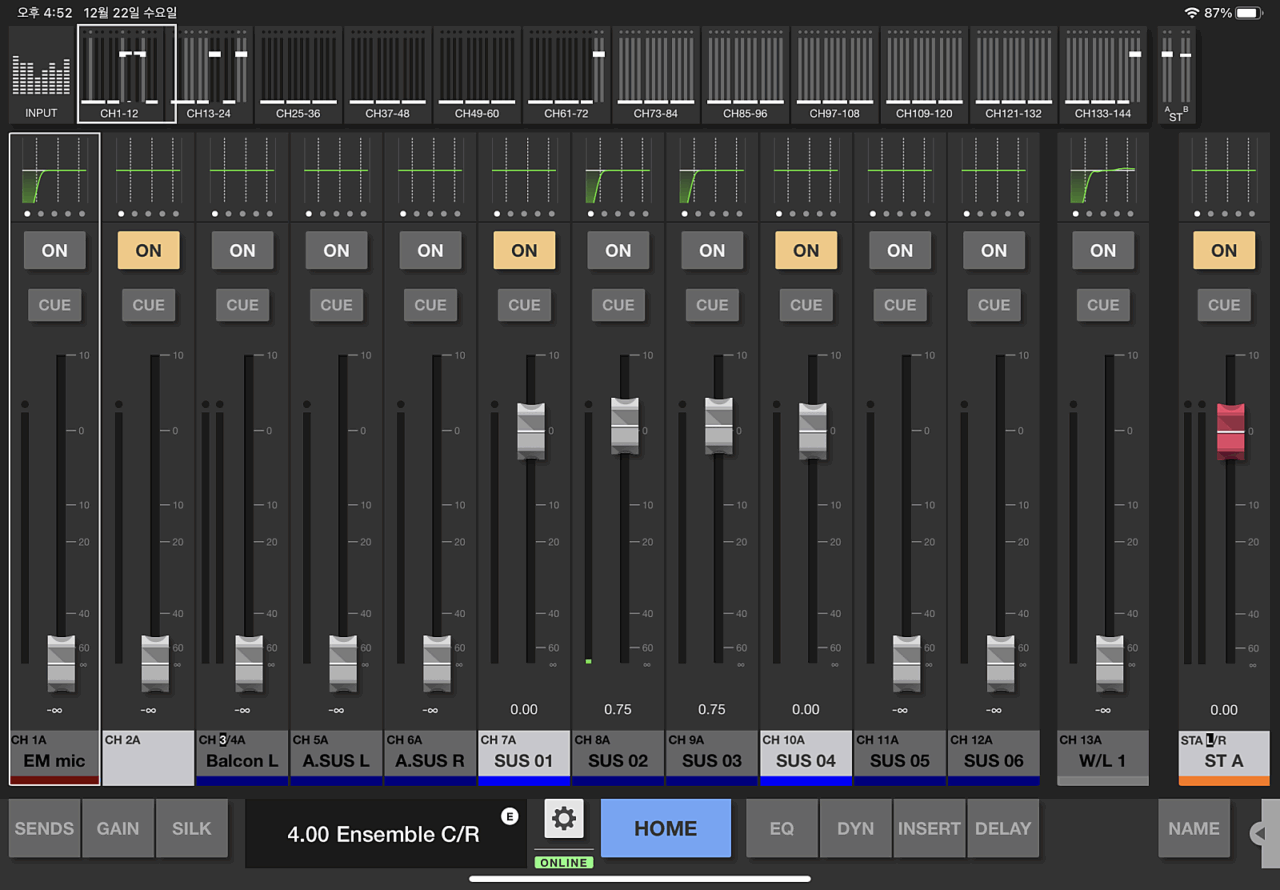Screen dimensions: 1280x890
Task: Select the blank CH 2A name label
Action: 149,759
